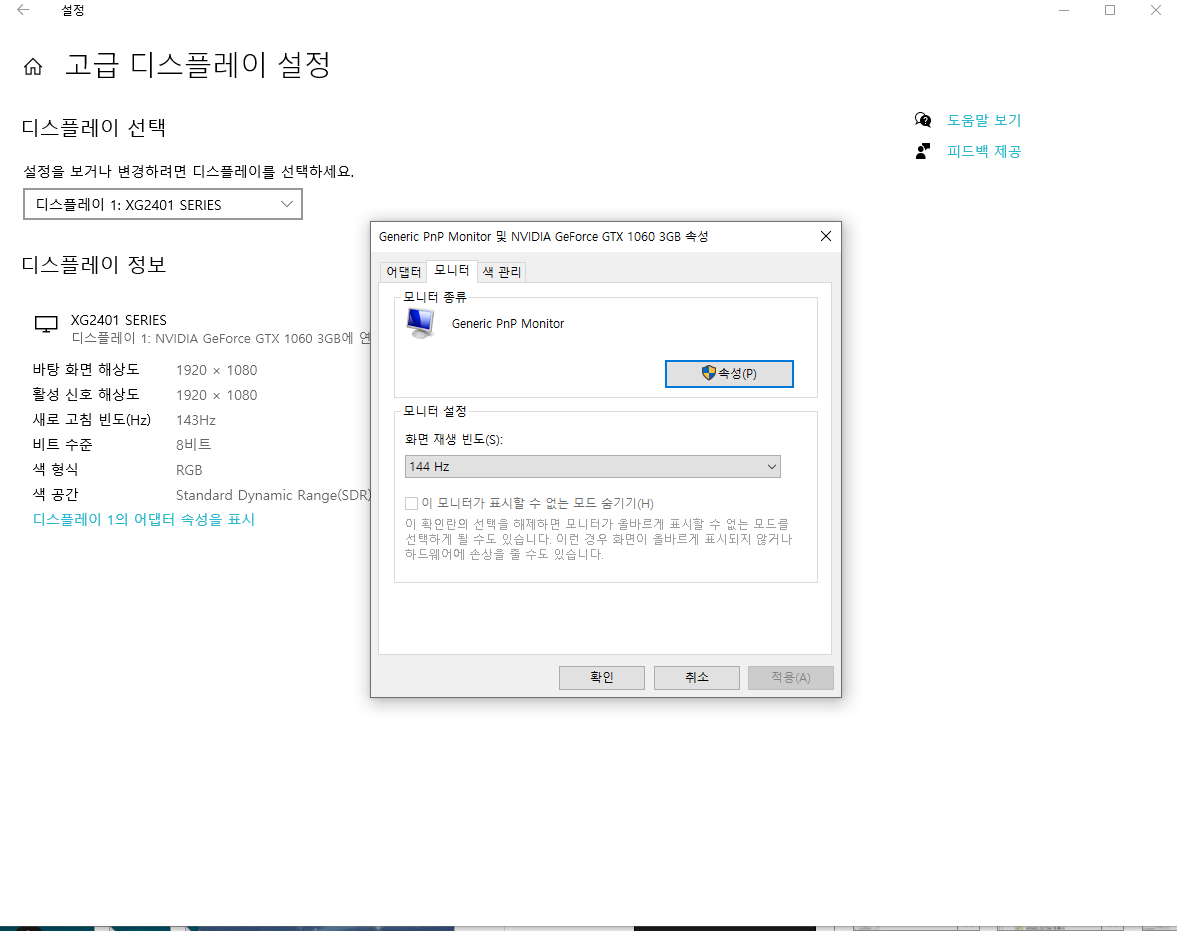Open the 디스플레이 1: XG2401 SERIES dropdown

point(163,204)
